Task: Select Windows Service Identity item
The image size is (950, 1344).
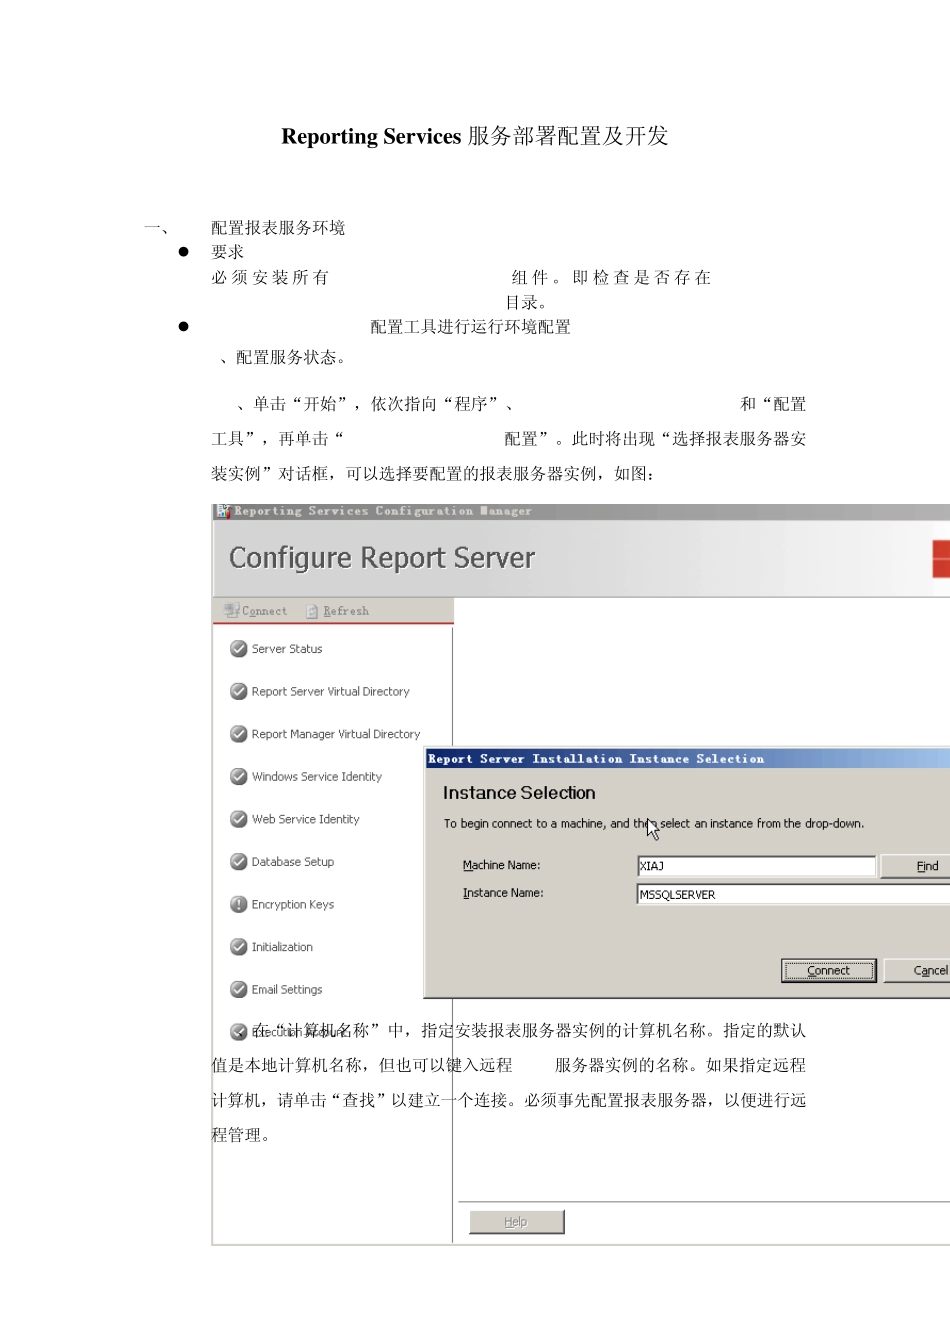Action: (x=317, y=776)
